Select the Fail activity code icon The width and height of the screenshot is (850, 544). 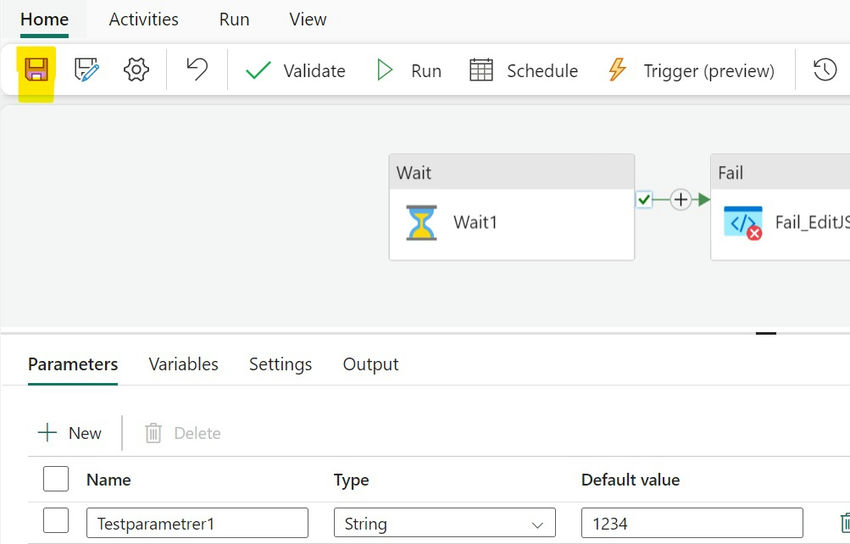coord(743,222)
